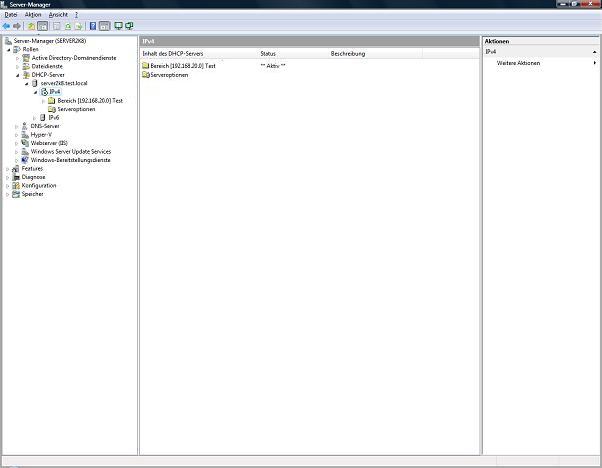Image resolution: width=602 pixels, height=468 pixels.
Task: Toggle the console tree pane toolbar icon
Action: pos(43,26)
